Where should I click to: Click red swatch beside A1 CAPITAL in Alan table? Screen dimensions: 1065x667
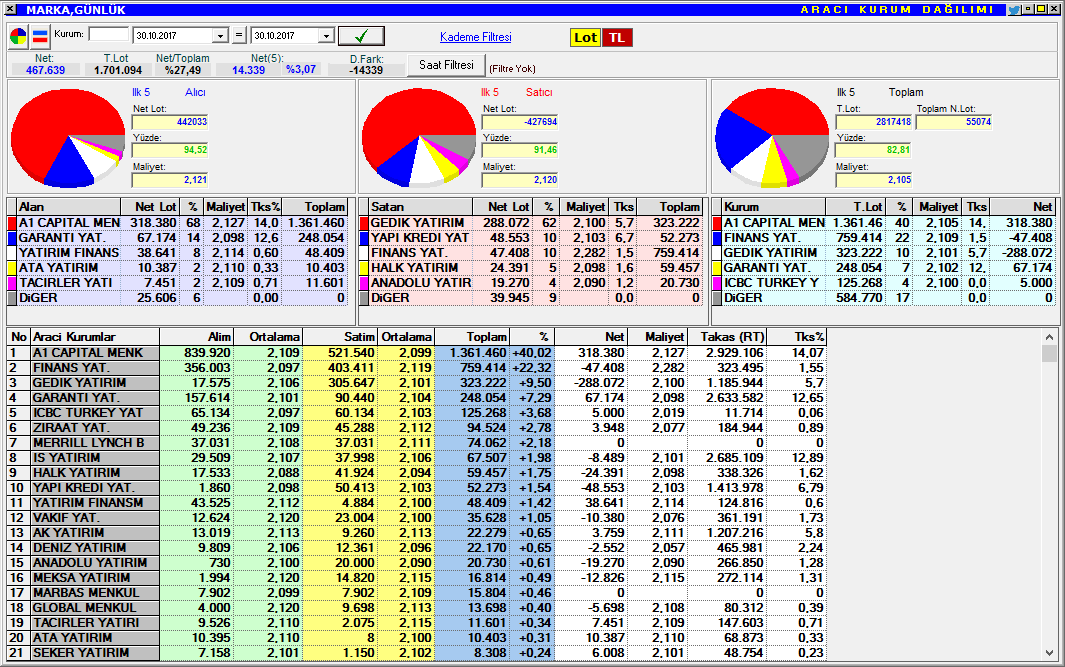(12, 223)
